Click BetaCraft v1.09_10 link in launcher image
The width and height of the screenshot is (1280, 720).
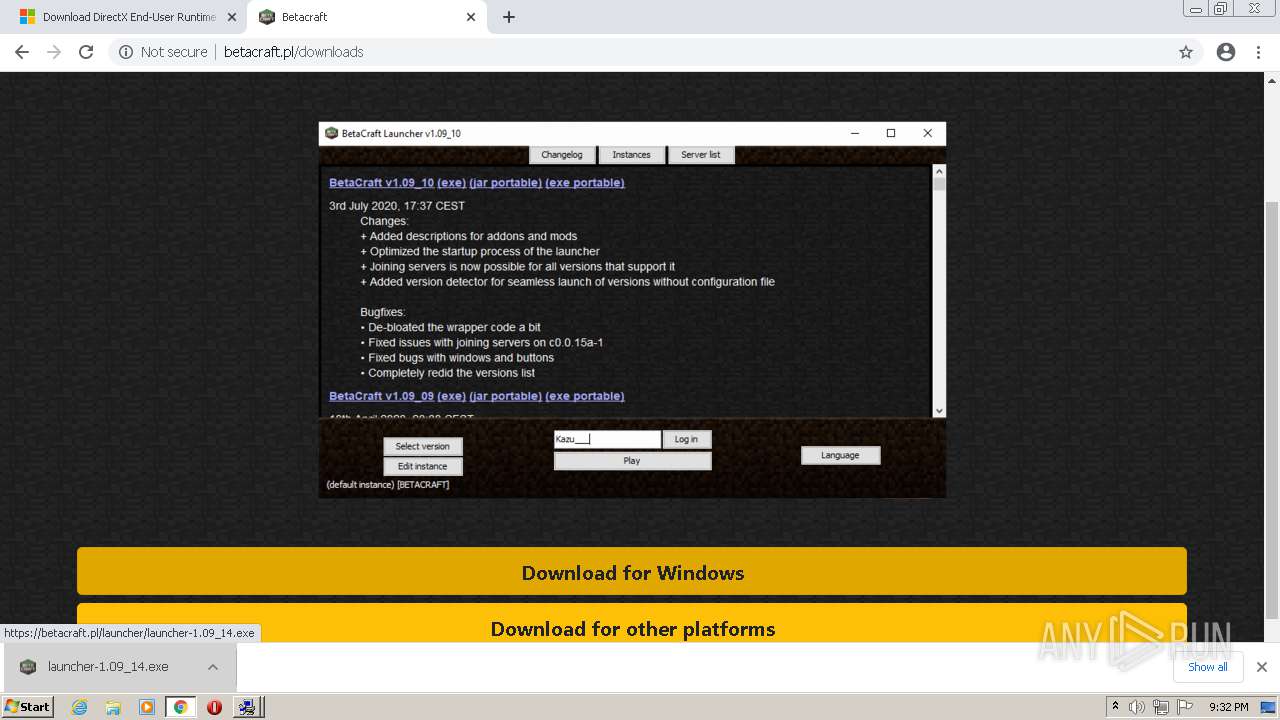(x=381, y=183)
